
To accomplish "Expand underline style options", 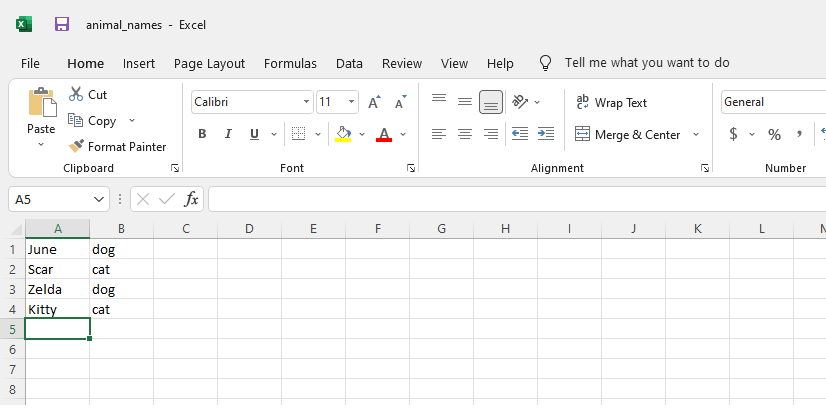I will click(274, 134).
